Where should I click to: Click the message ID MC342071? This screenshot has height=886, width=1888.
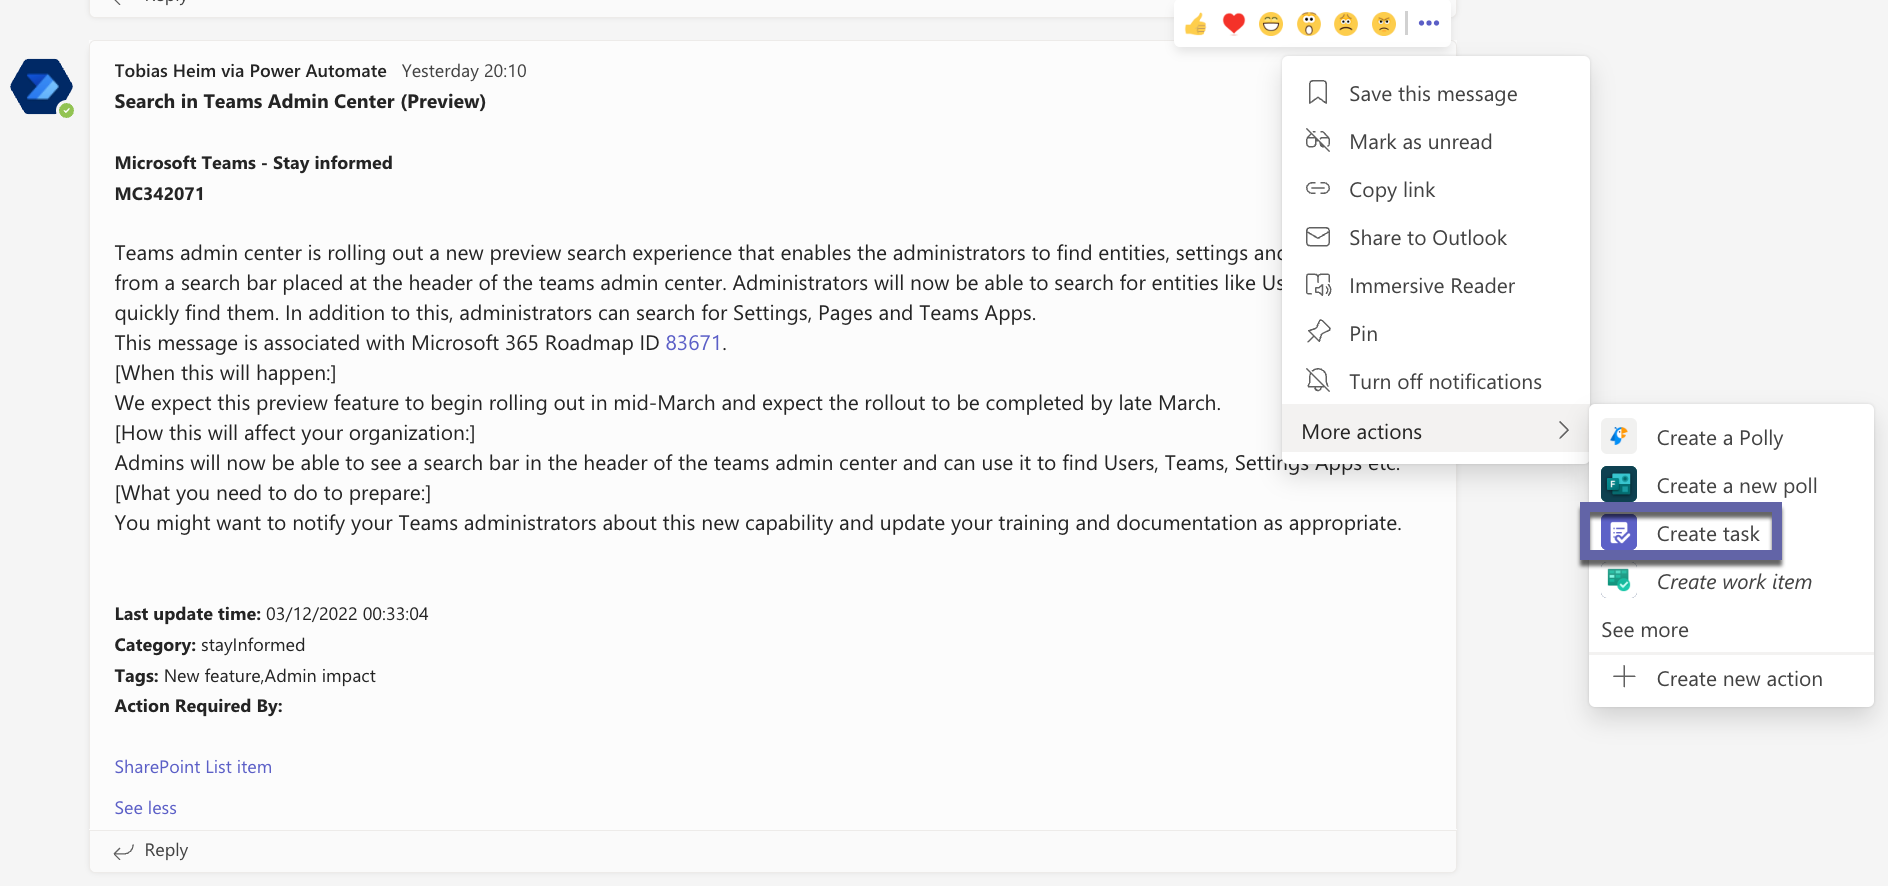pyautogui.click(x=159, y=193)
